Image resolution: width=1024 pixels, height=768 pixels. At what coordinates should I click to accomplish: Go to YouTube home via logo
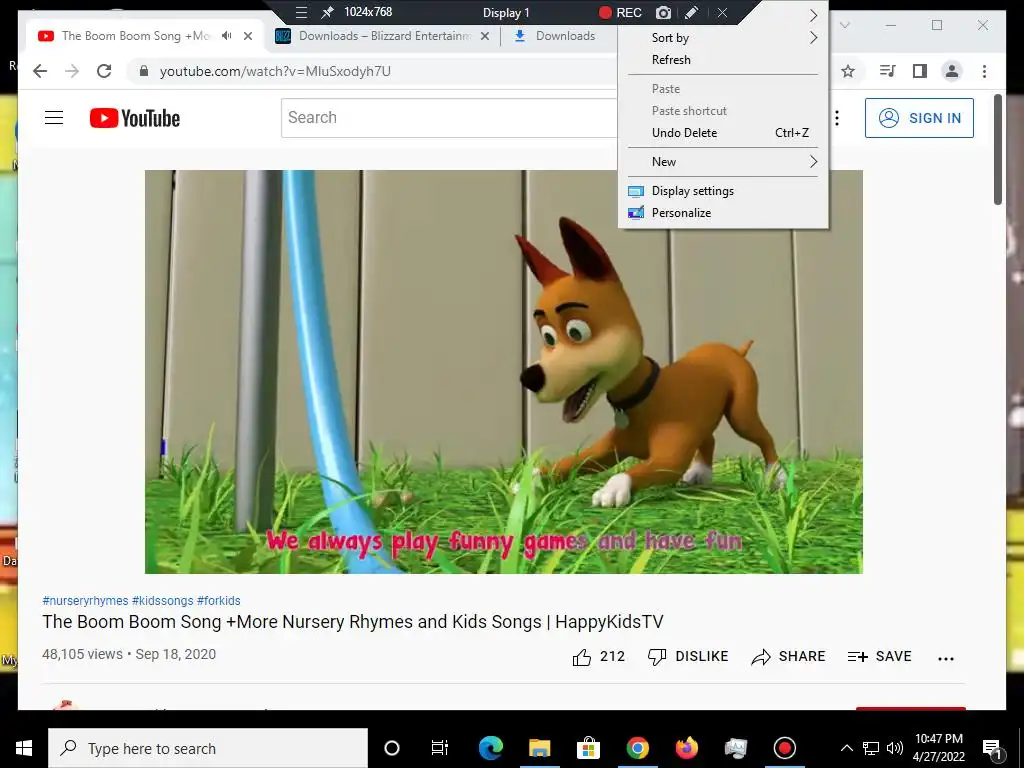click(135, 118)
